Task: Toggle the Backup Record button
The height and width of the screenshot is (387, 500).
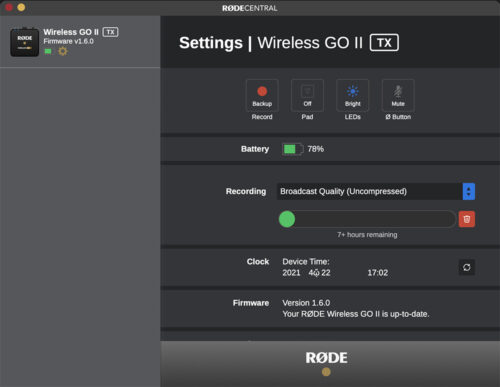Action: click(262, 96)
